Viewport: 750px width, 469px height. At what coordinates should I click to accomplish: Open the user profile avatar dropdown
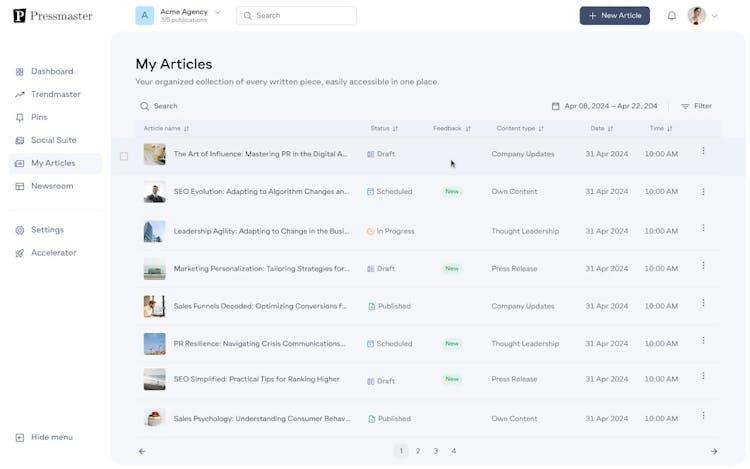click(702, 16)
